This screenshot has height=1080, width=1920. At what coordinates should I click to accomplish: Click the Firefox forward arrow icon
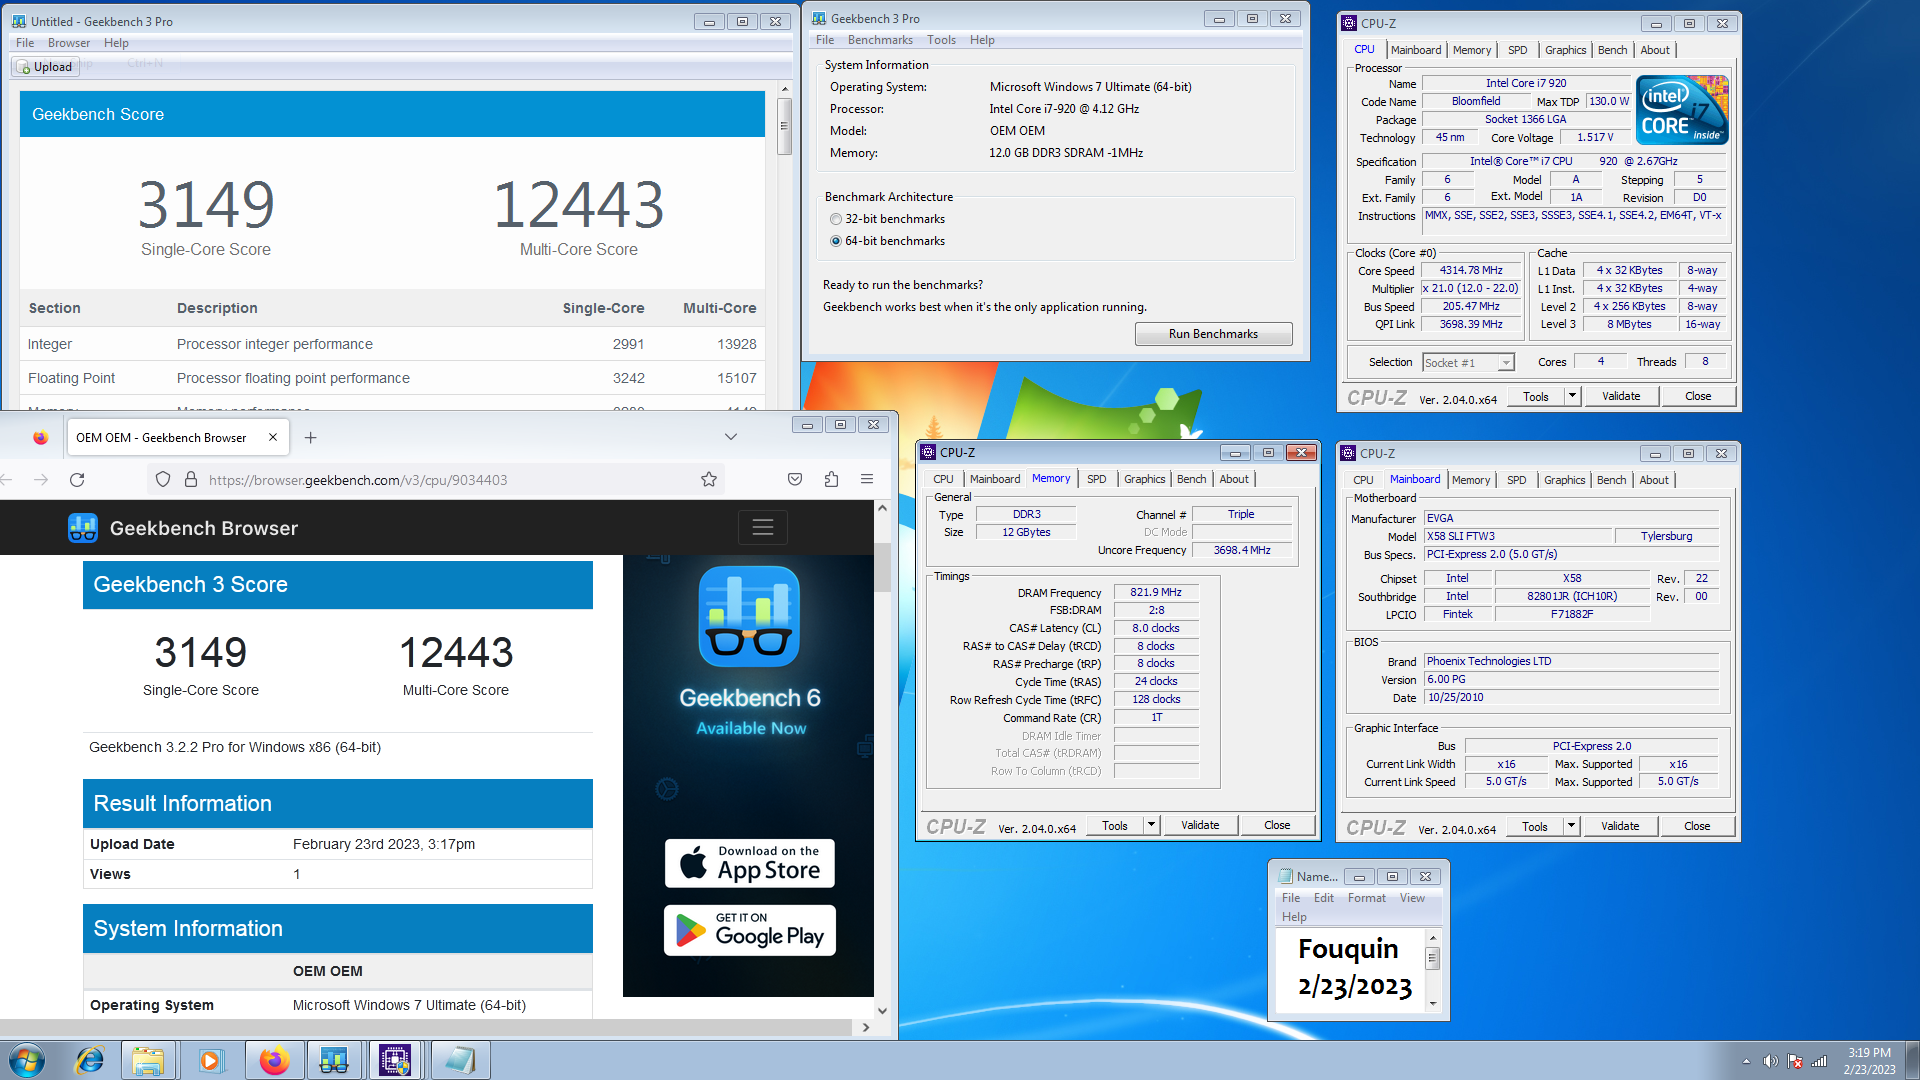click(41, 480)
